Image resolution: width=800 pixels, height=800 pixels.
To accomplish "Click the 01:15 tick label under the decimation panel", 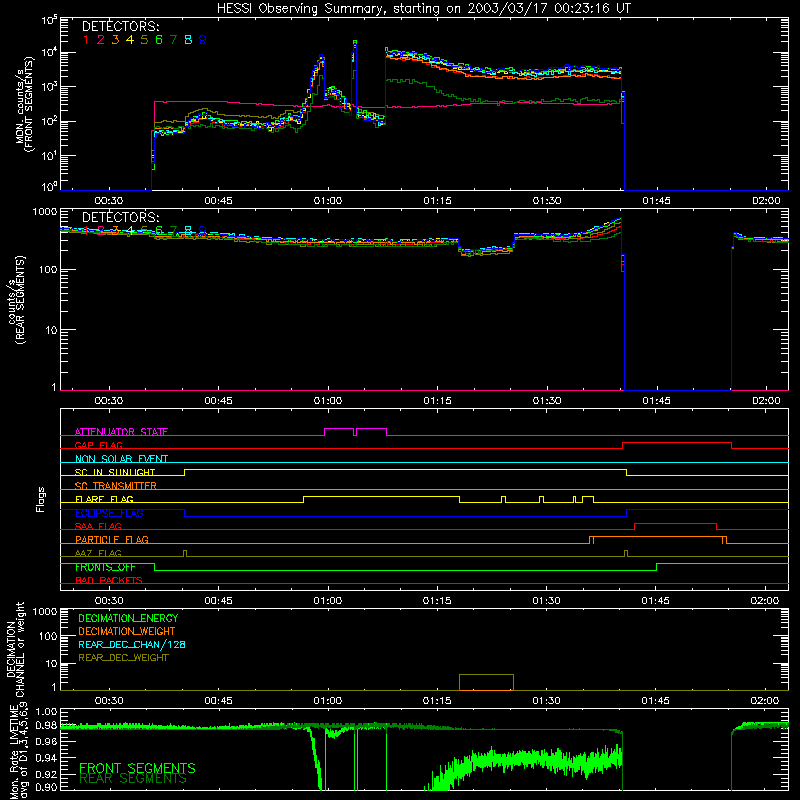I will 437,701.
